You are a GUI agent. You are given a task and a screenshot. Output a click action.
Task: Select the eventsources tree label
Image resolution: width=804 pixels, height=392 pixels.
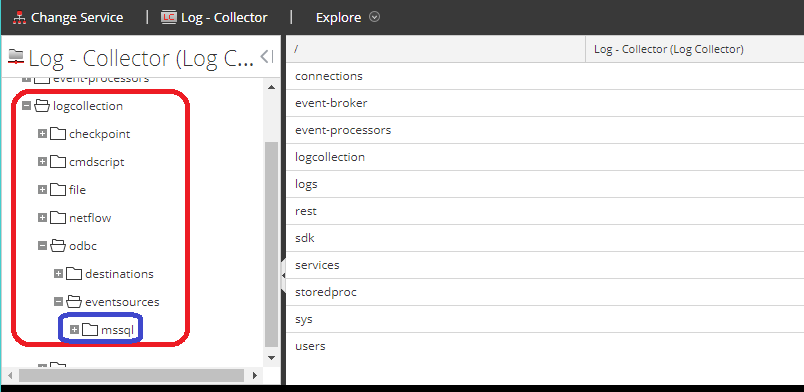pyautogui.click(x=122, y=302)
